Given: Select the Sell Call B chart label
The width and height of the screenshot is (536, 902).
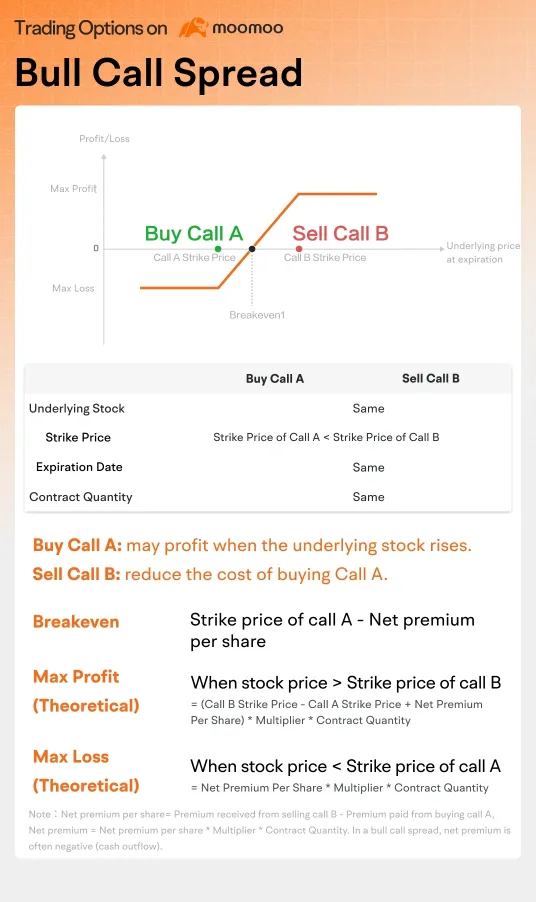Looking at the screenshot, I should pyautogui.click(x=340, y=234).
